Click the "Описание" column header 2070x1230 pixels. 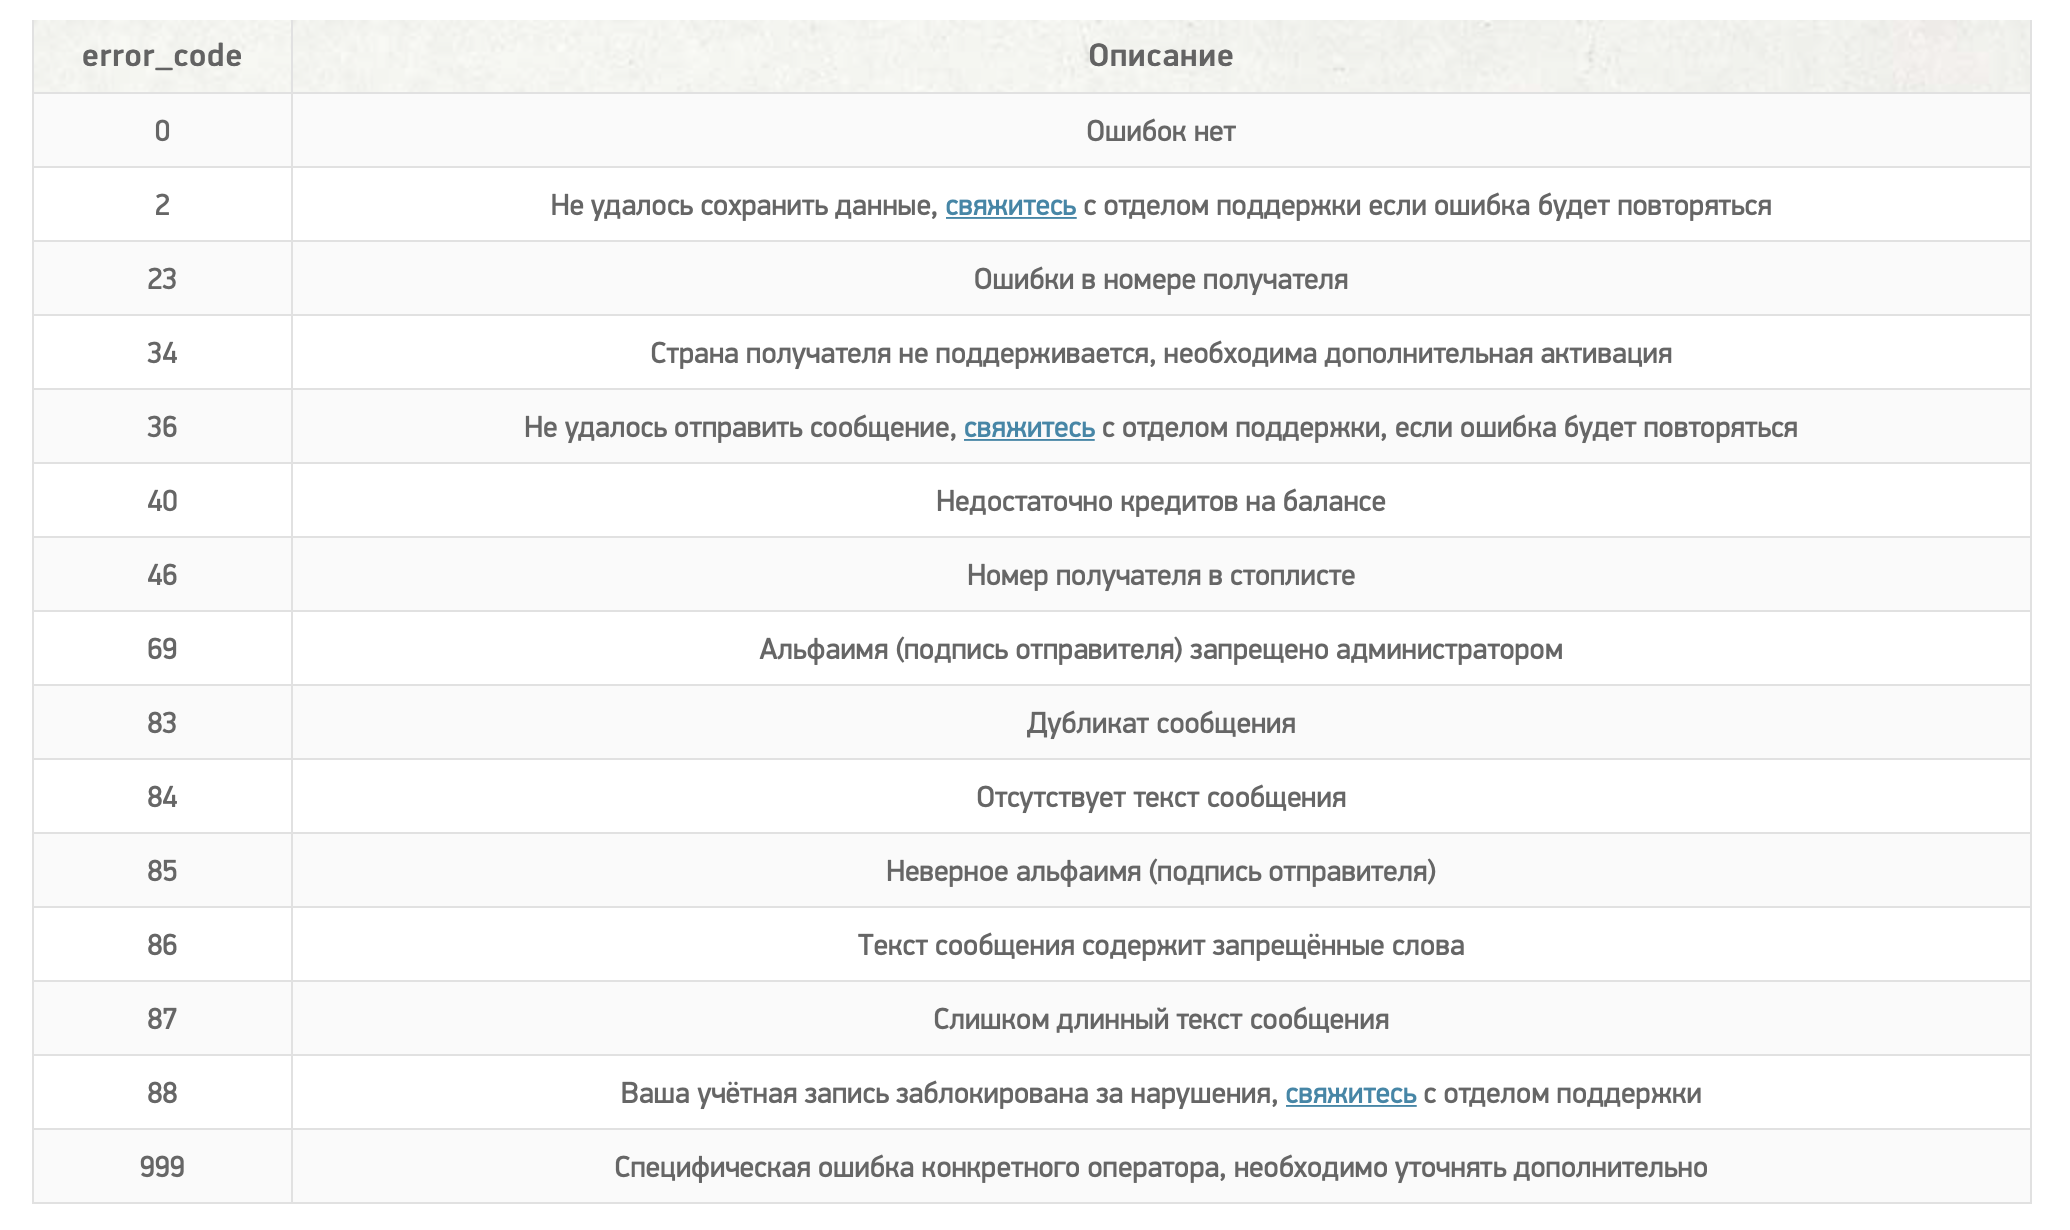coord(1160,56)
